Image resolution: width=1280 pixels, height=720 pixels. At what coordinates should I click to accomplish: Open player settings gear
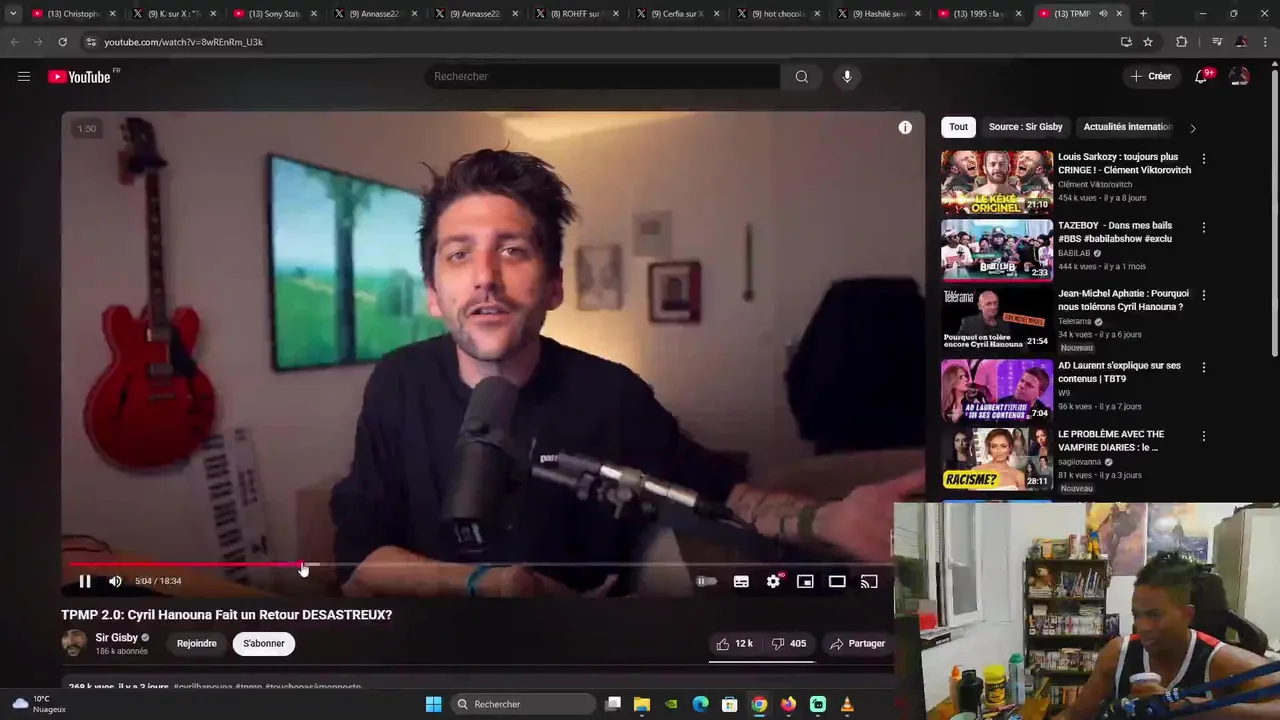tap(774, 581)
